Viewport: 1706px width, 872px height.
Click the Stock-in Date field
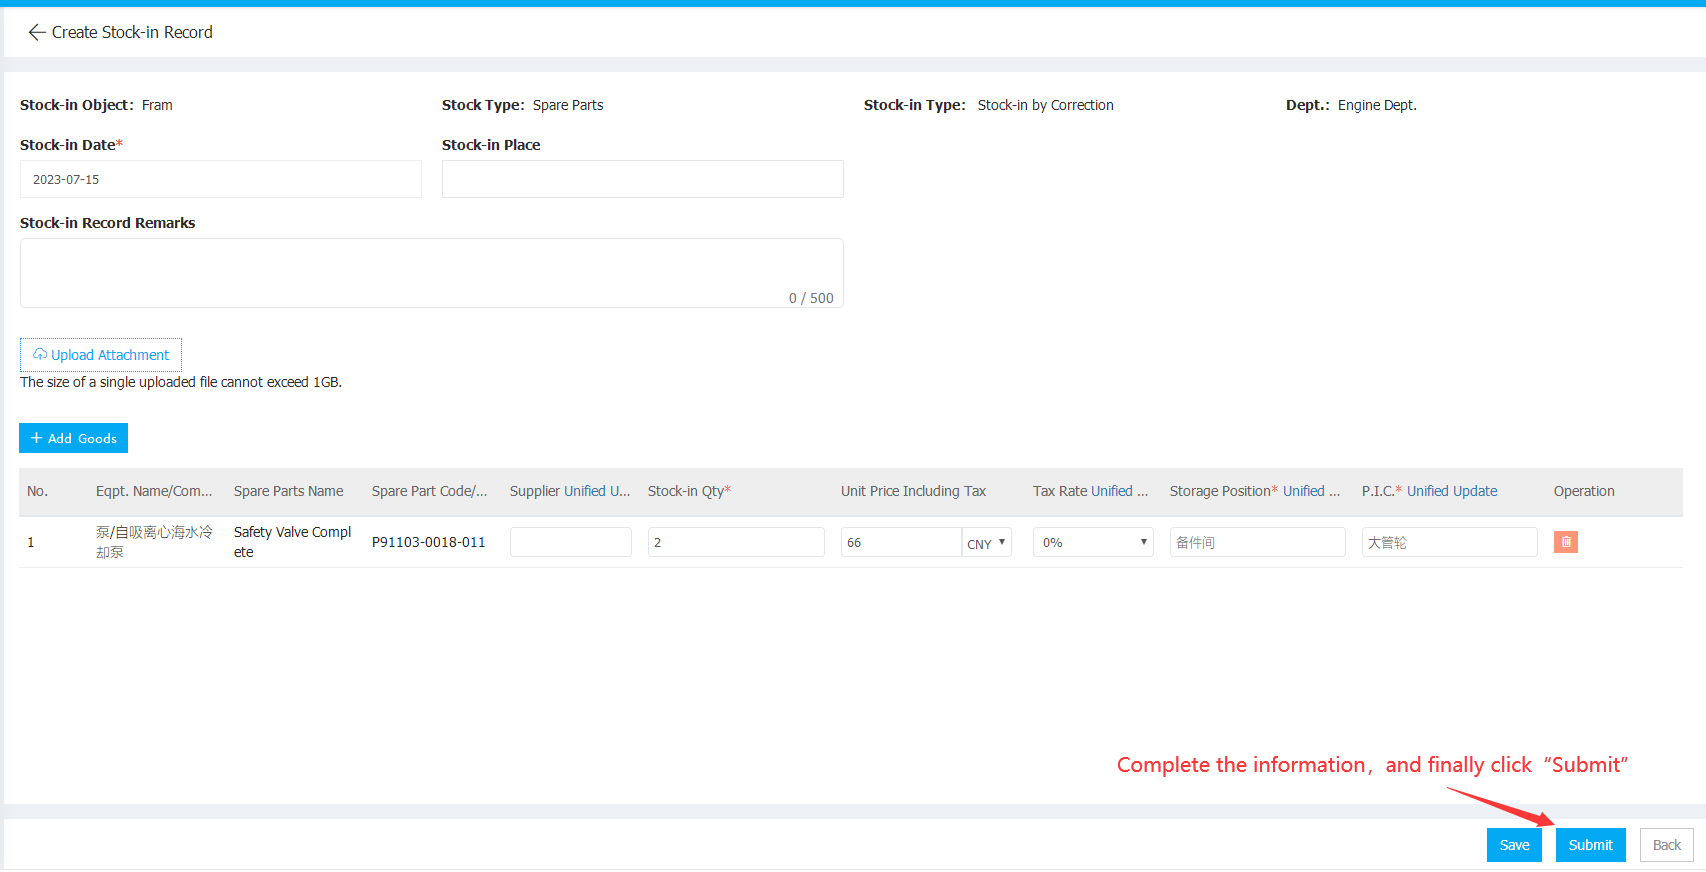(221, 179)
